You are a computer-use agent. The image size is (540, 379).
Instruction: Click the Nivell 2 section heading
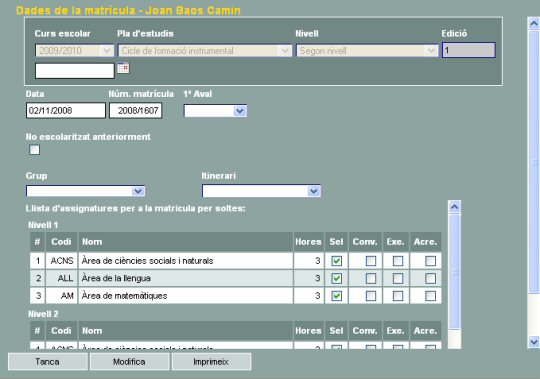(43, 314)
